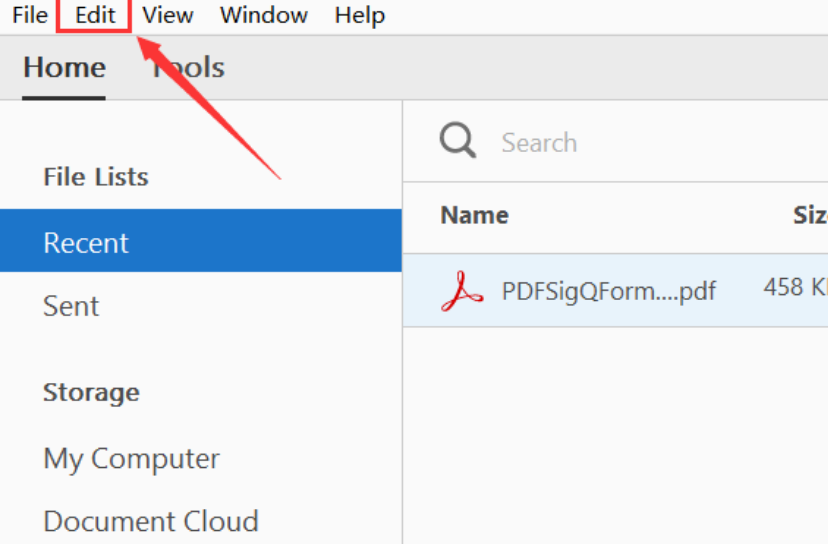
Task: Click the red Adobe PDF file icon
Action: tap(462, 291)
